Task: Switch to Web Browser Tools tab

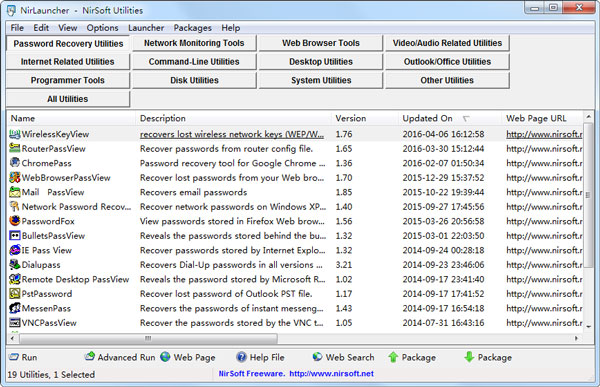Action: coord(321,43)
